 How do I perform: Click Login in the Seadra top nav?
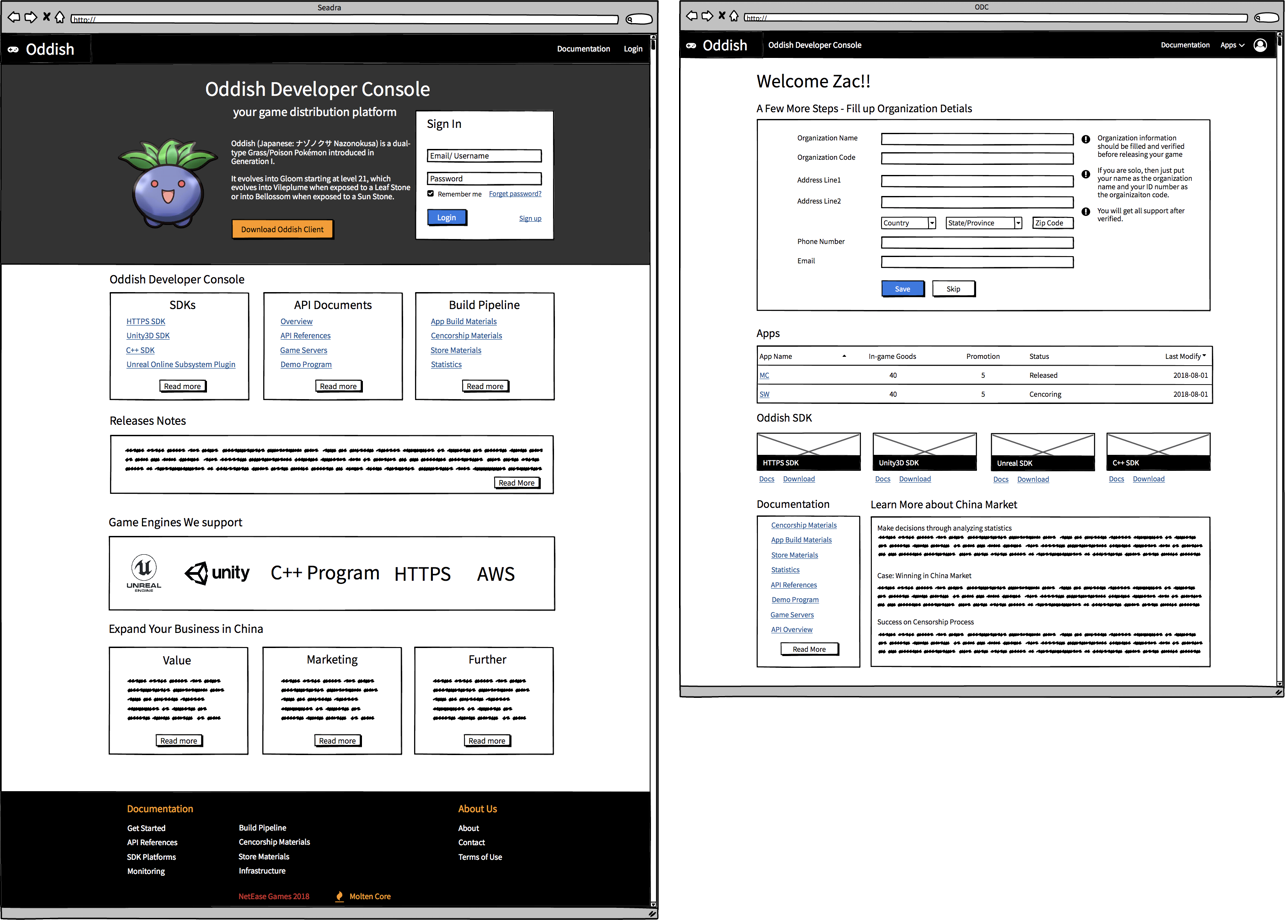pyautogui.click(x=633, y=49)
